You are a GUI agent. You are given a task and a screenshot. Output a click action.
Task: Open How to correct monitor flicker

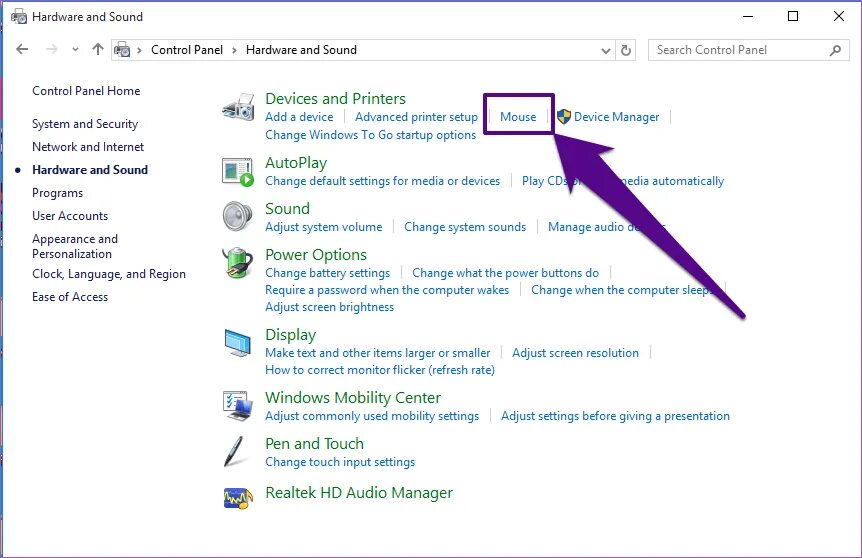380,370
